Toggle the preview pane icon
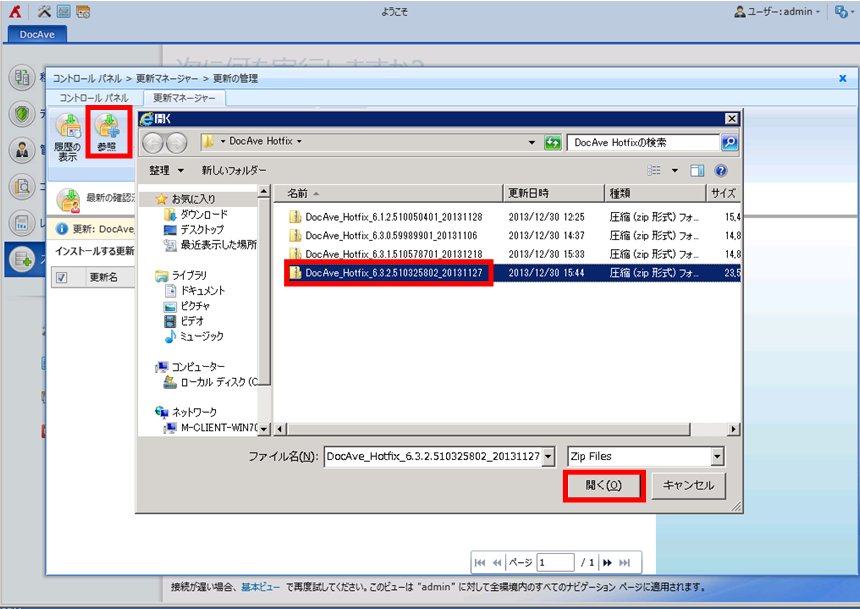This screenshot has width=860, height=609. [697, 171]
